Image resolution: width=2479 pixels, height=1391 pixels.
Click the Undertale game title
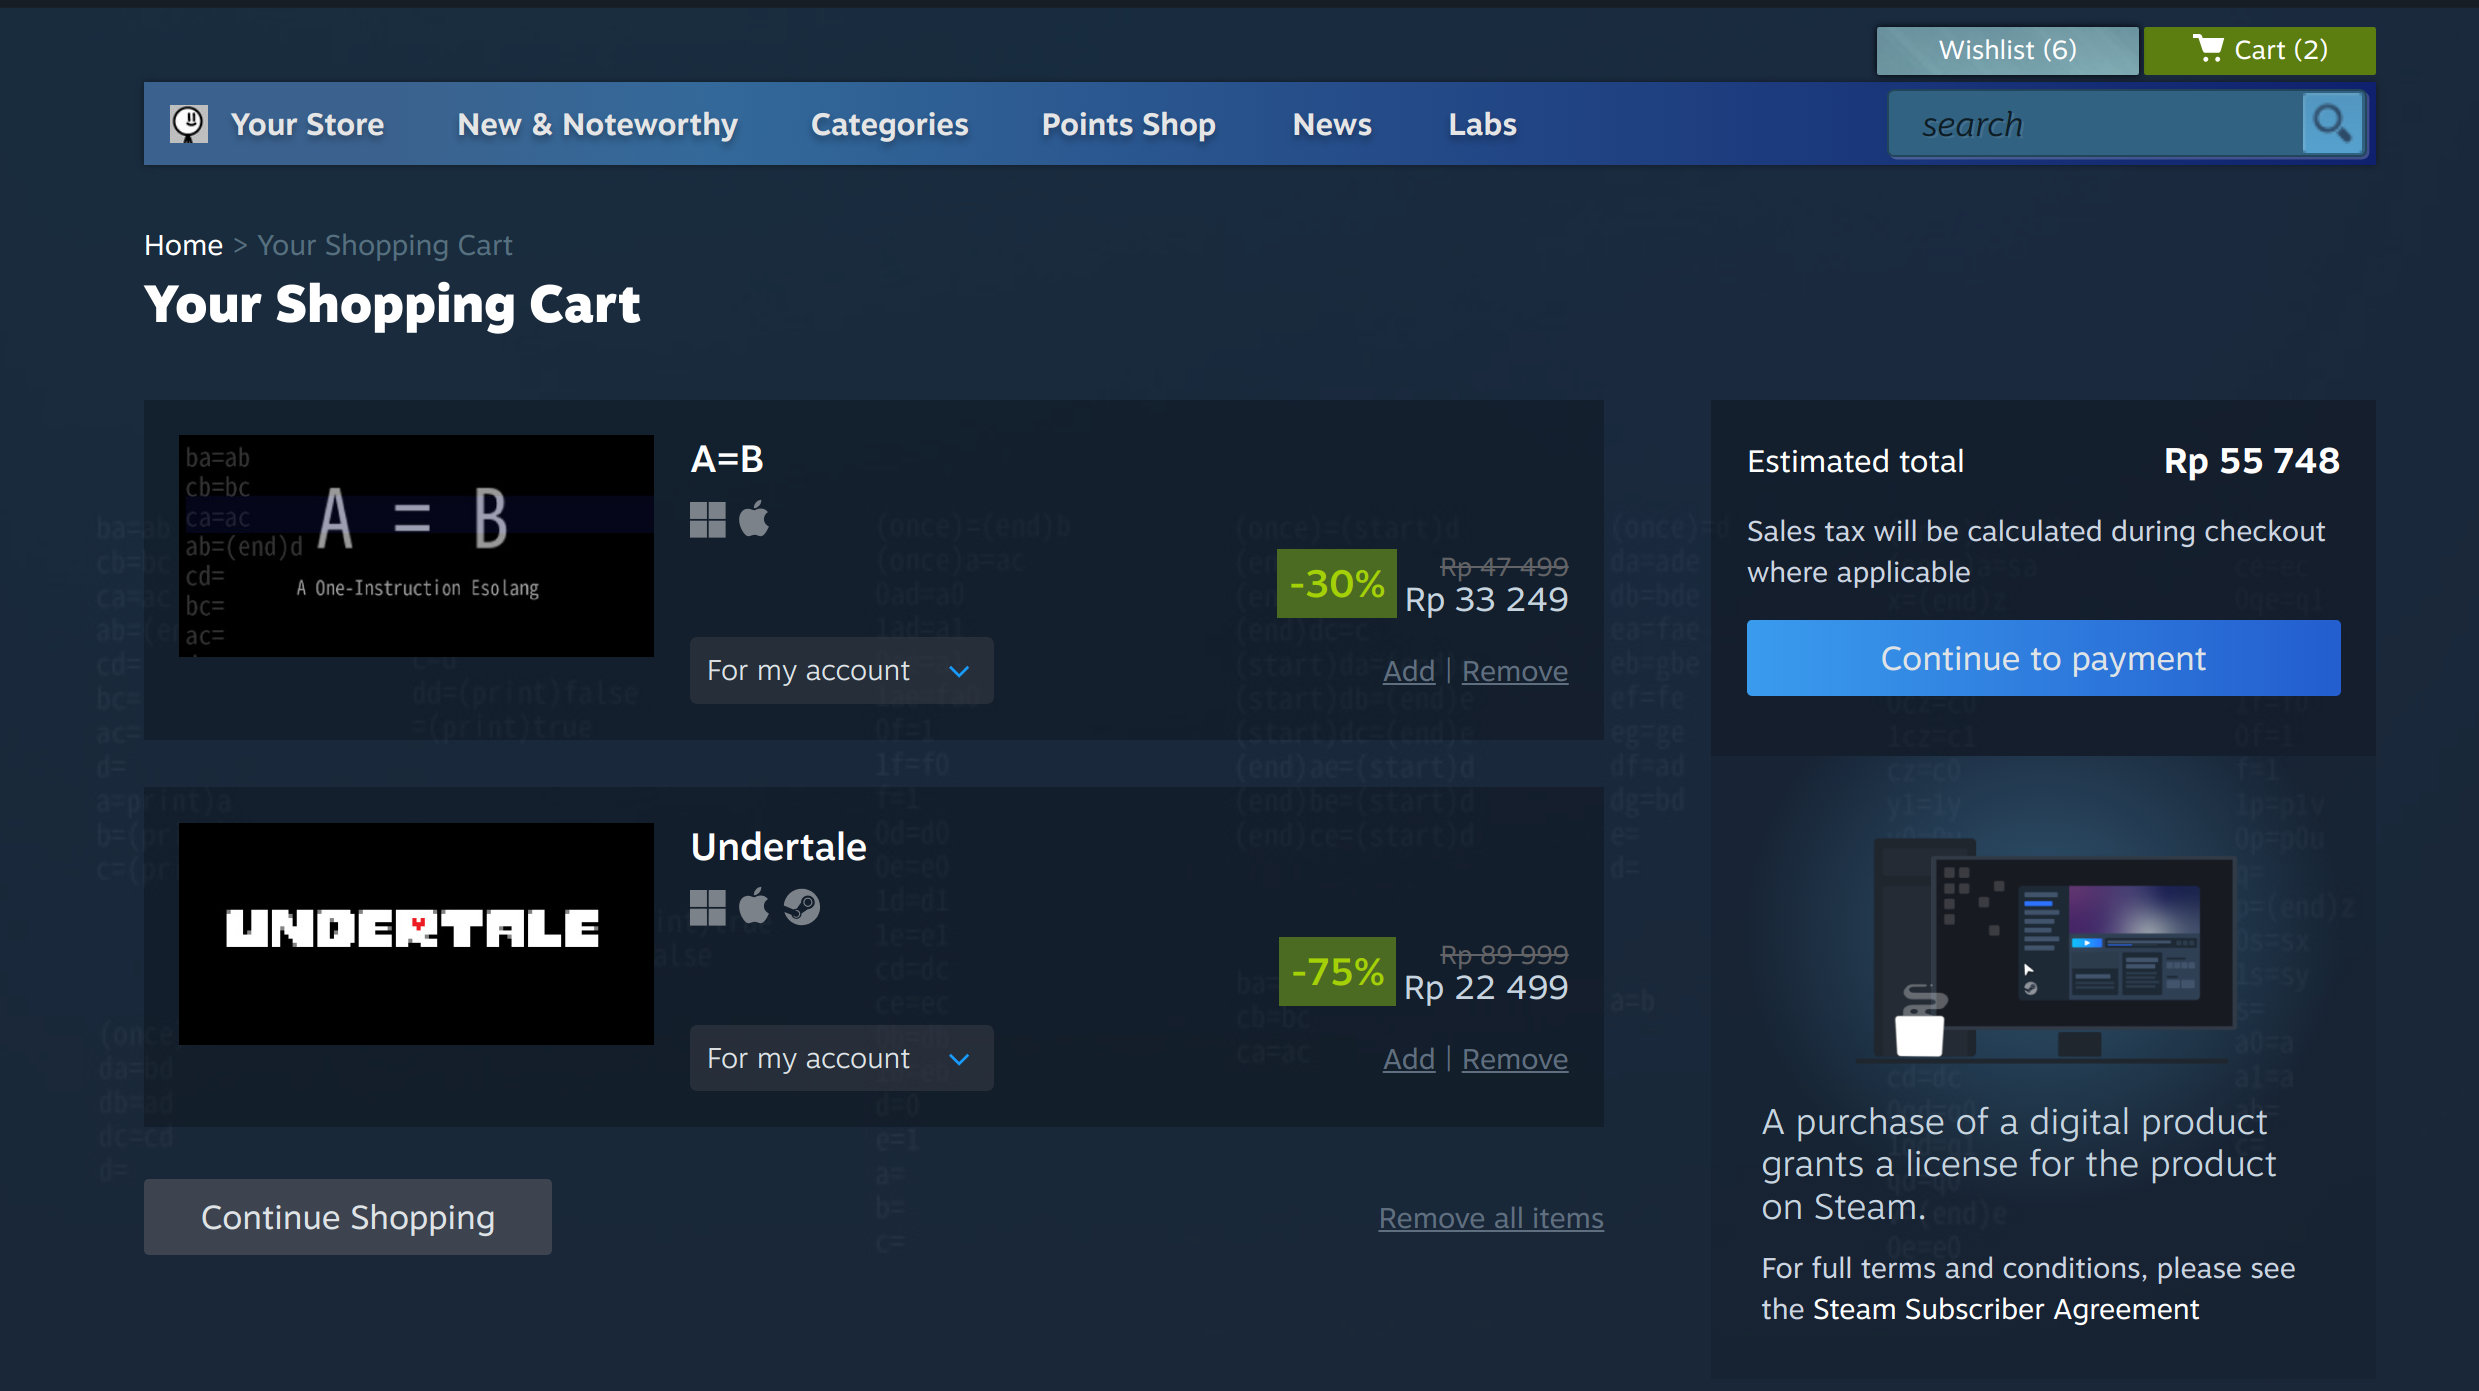point(778,847)
